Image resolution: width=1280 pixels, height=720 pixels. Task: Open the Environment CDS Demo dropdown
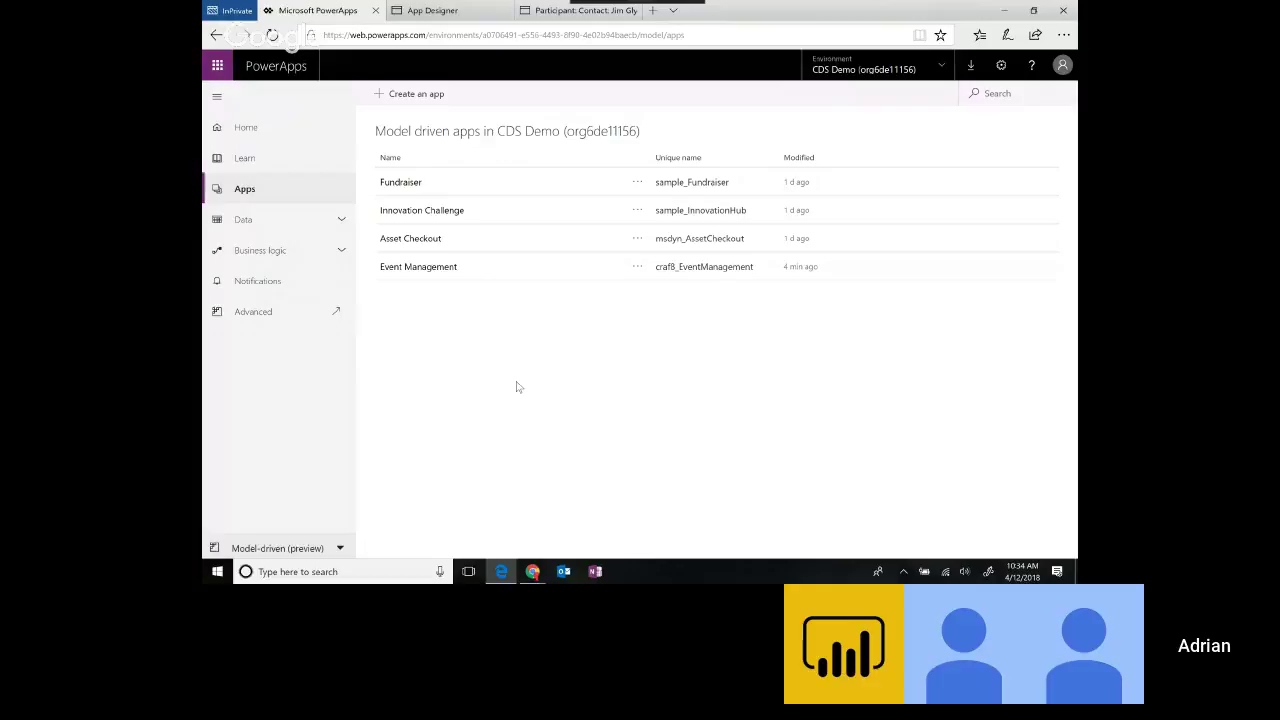pyautogui.click(x=878, y=66)
